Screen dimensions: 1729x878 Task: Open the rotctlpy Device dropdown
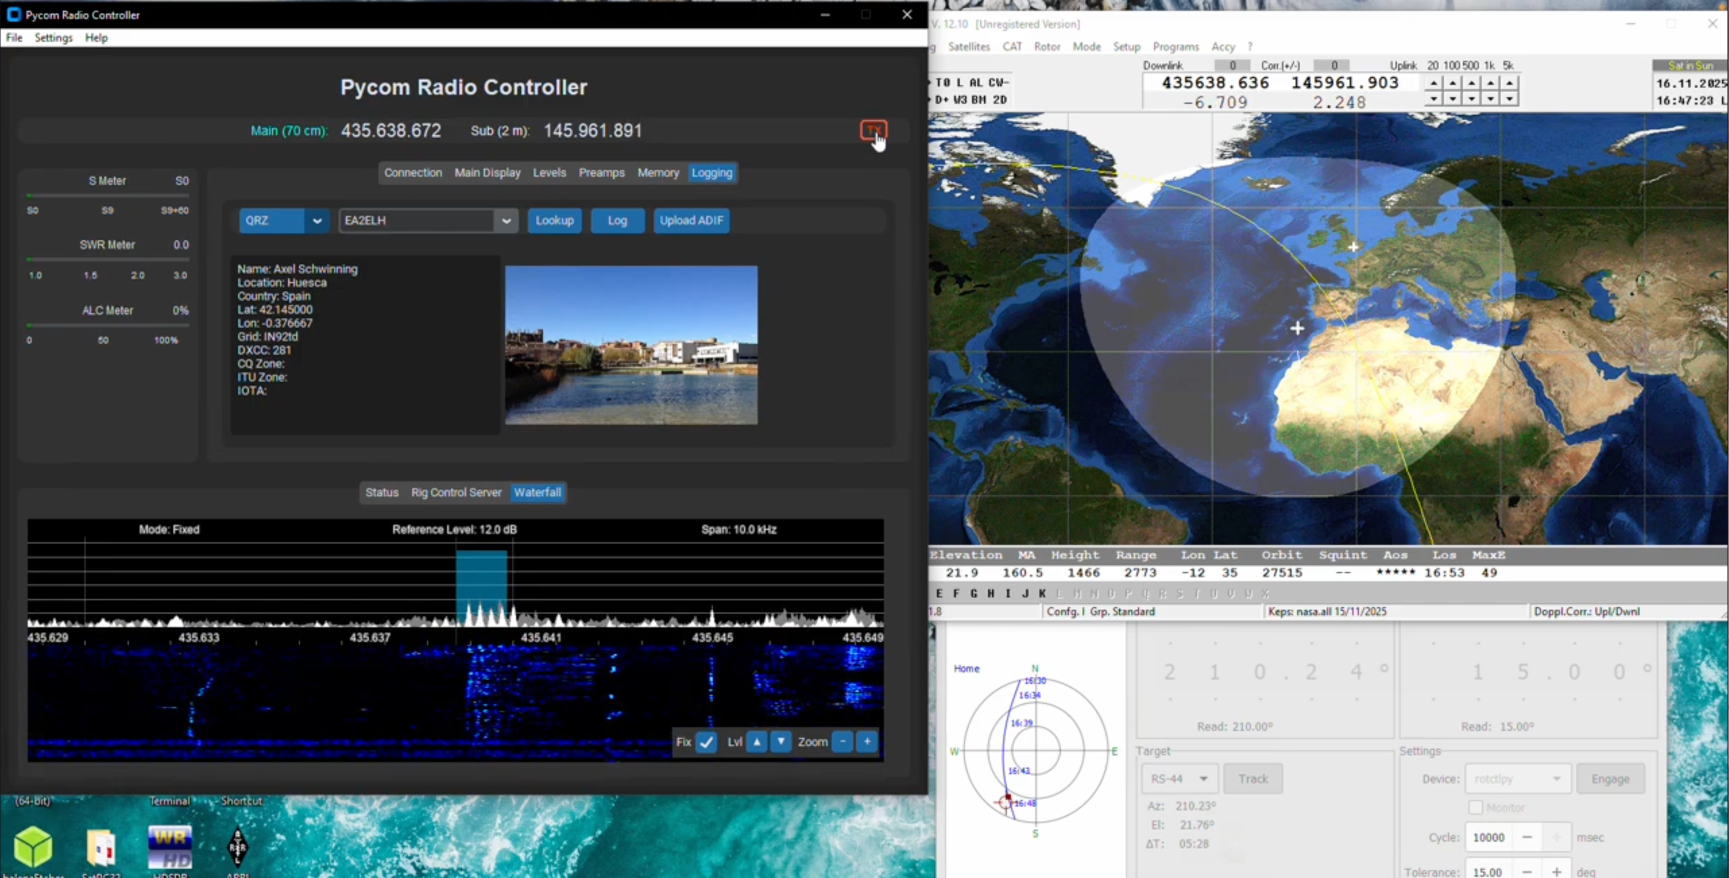point(1517,779)
